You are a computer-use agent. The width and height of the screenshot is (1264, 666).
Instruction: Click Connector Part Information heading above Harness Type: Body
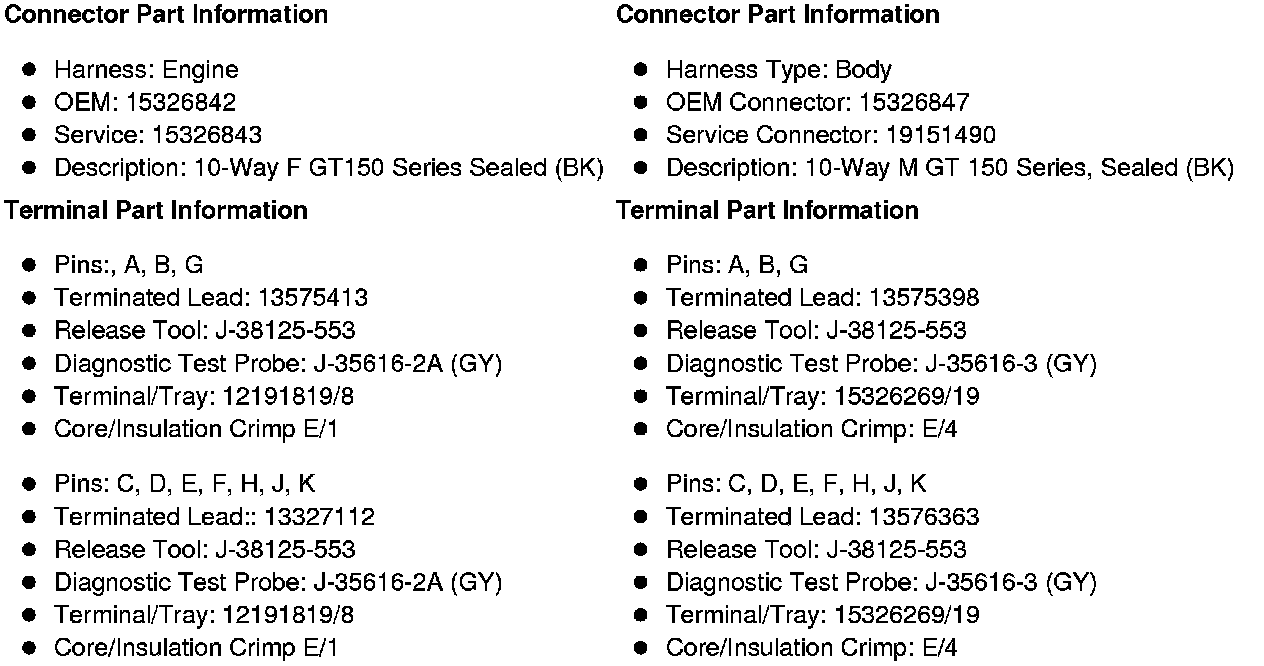coord(777,15)
